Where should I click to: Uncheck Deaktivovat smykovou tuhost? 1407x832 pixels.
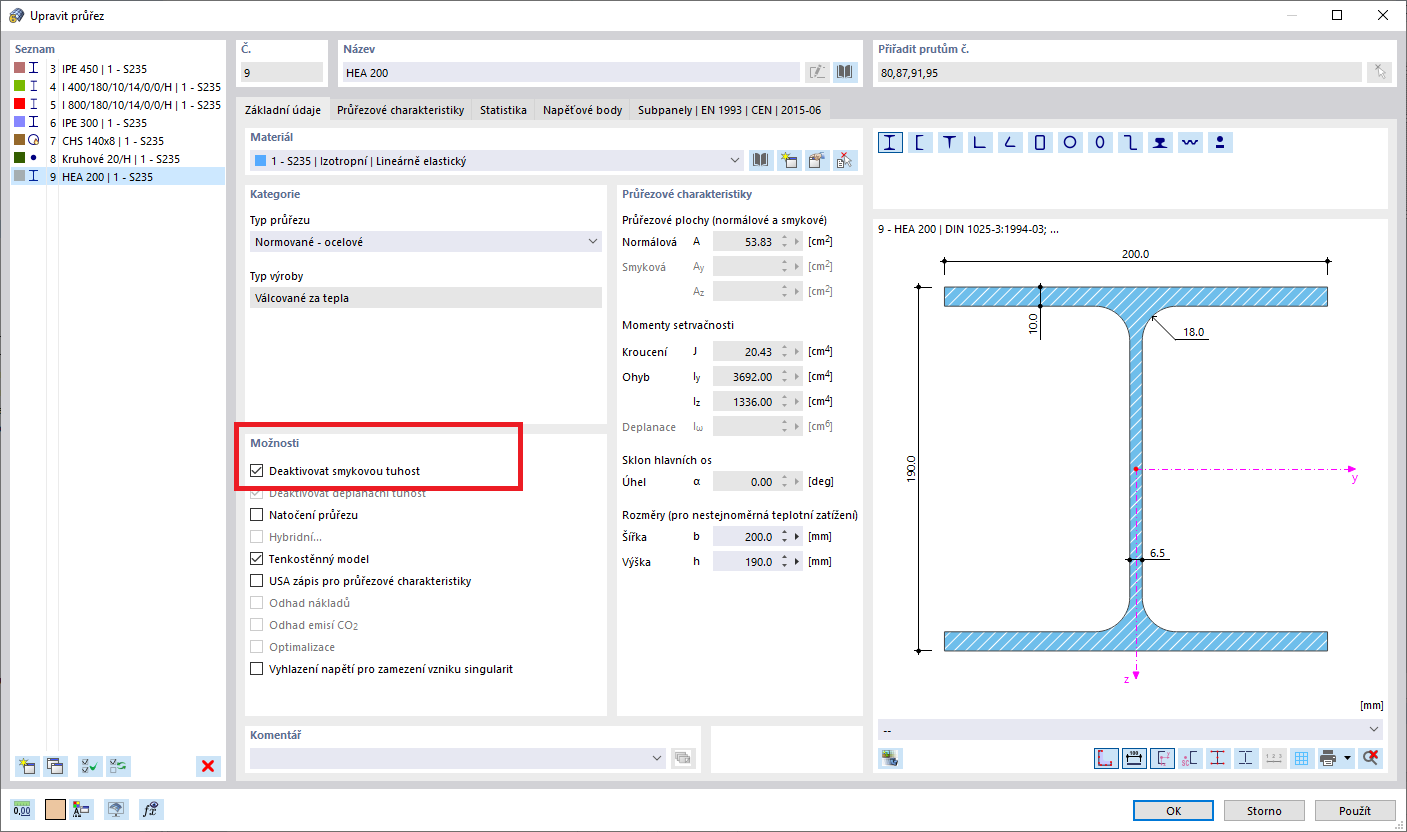point(256,471)
